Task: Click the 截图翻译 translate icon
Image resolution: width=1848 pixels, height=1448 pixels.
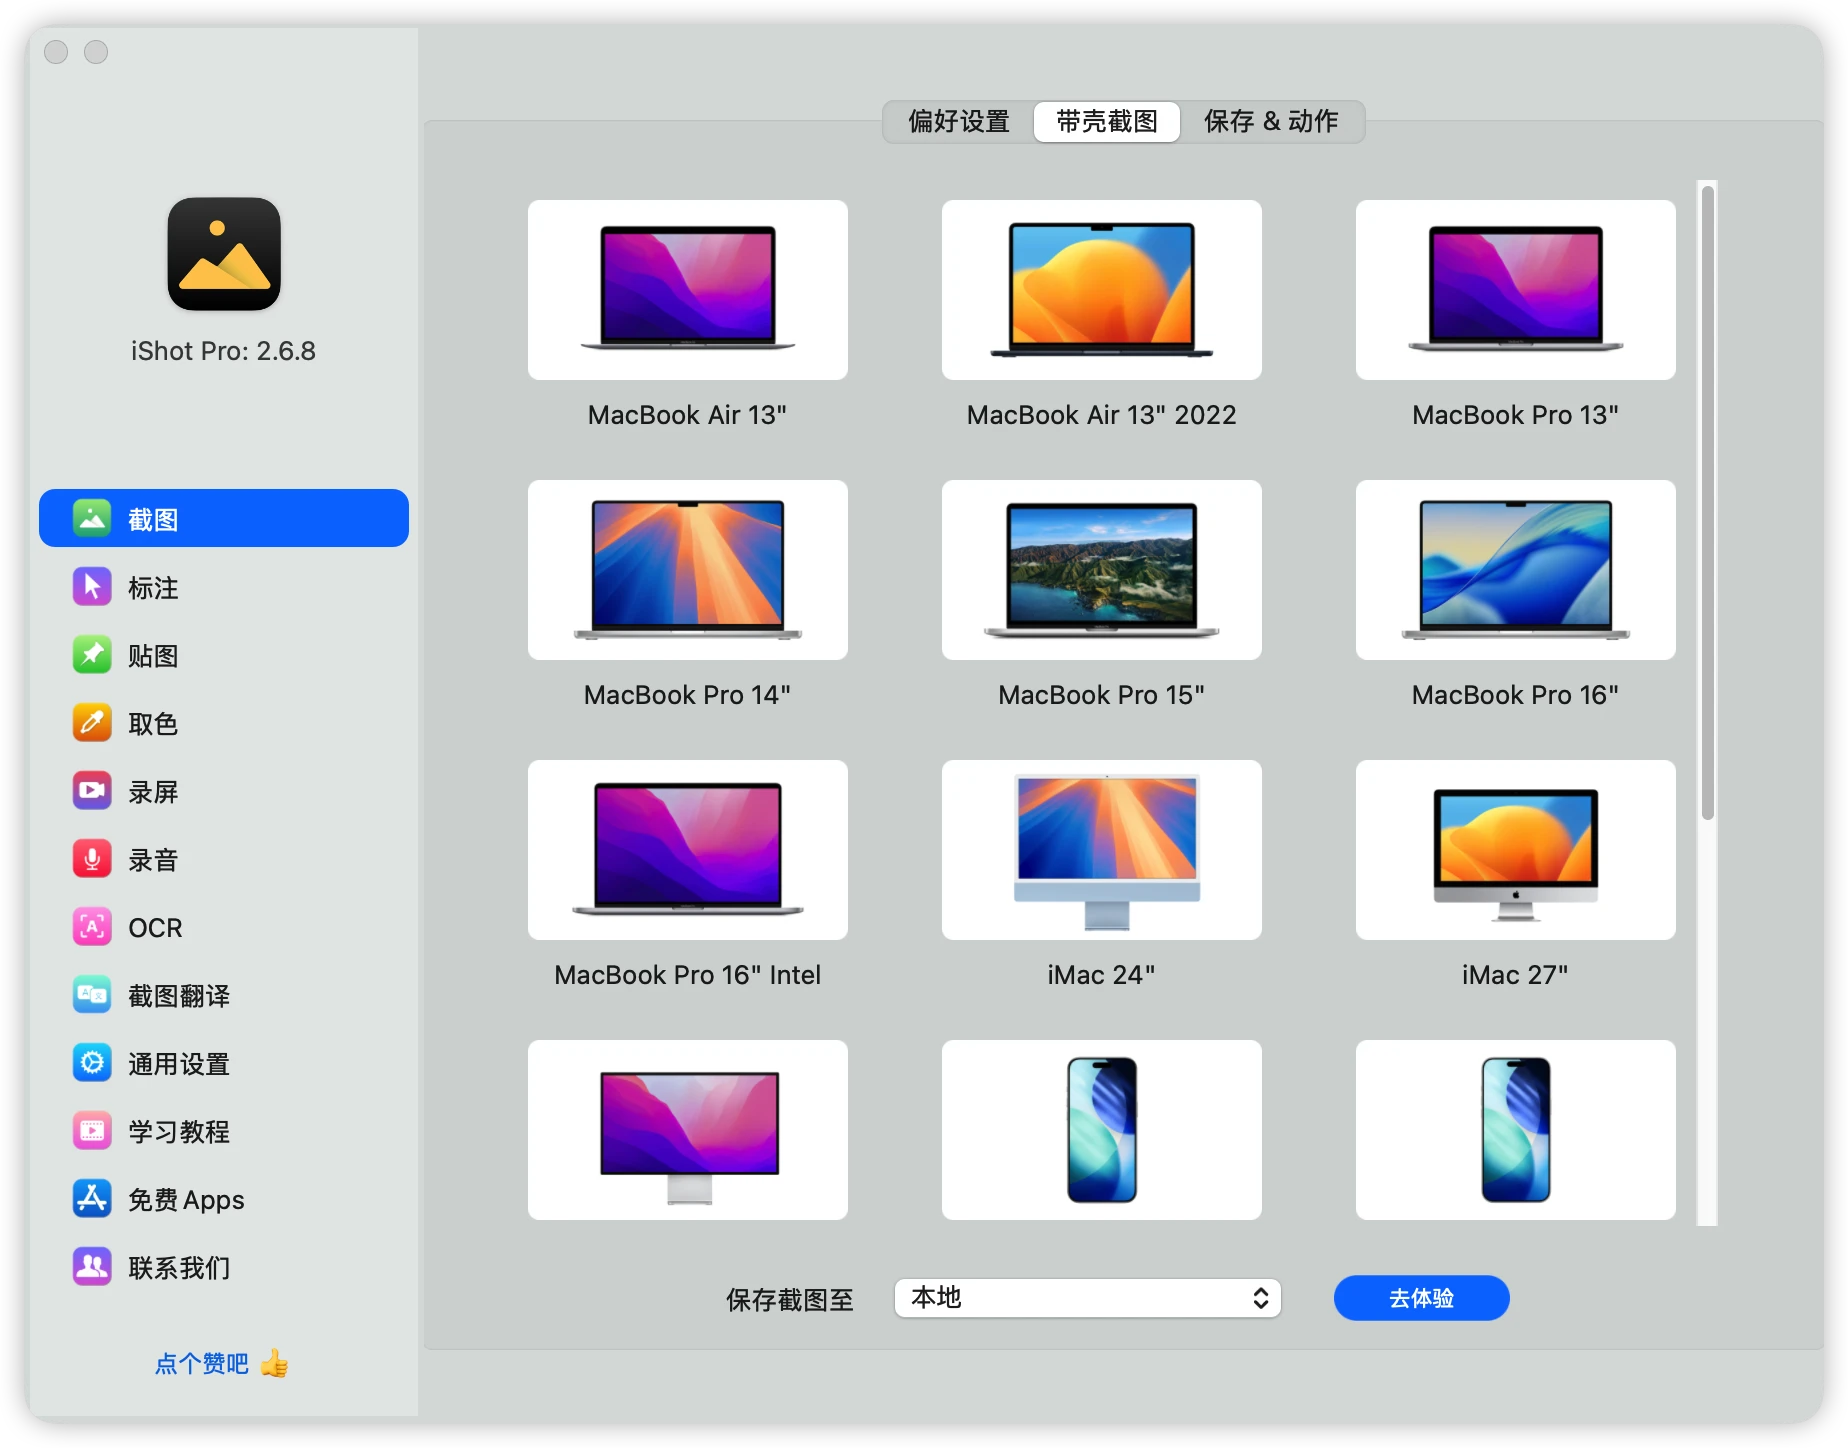Action: [x=92, y=994]
